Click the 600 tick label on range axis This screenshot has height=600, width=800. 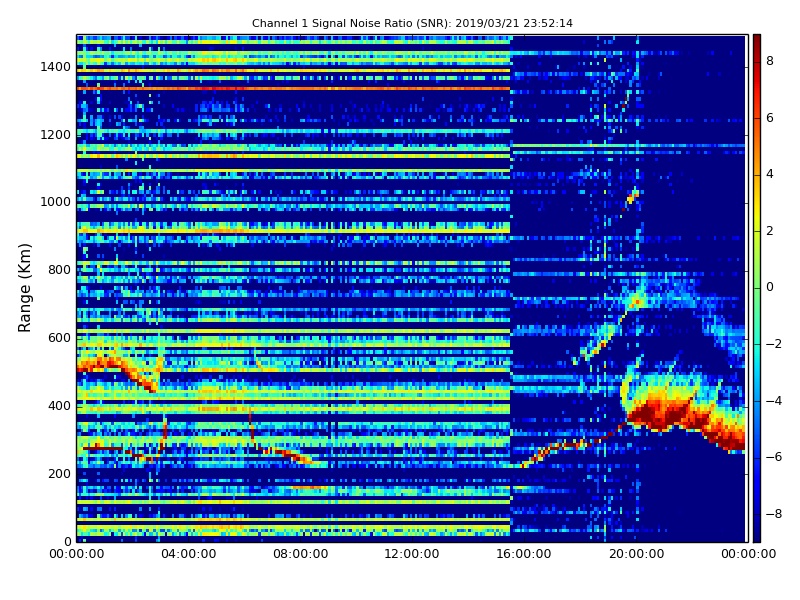tap(59, 338)
